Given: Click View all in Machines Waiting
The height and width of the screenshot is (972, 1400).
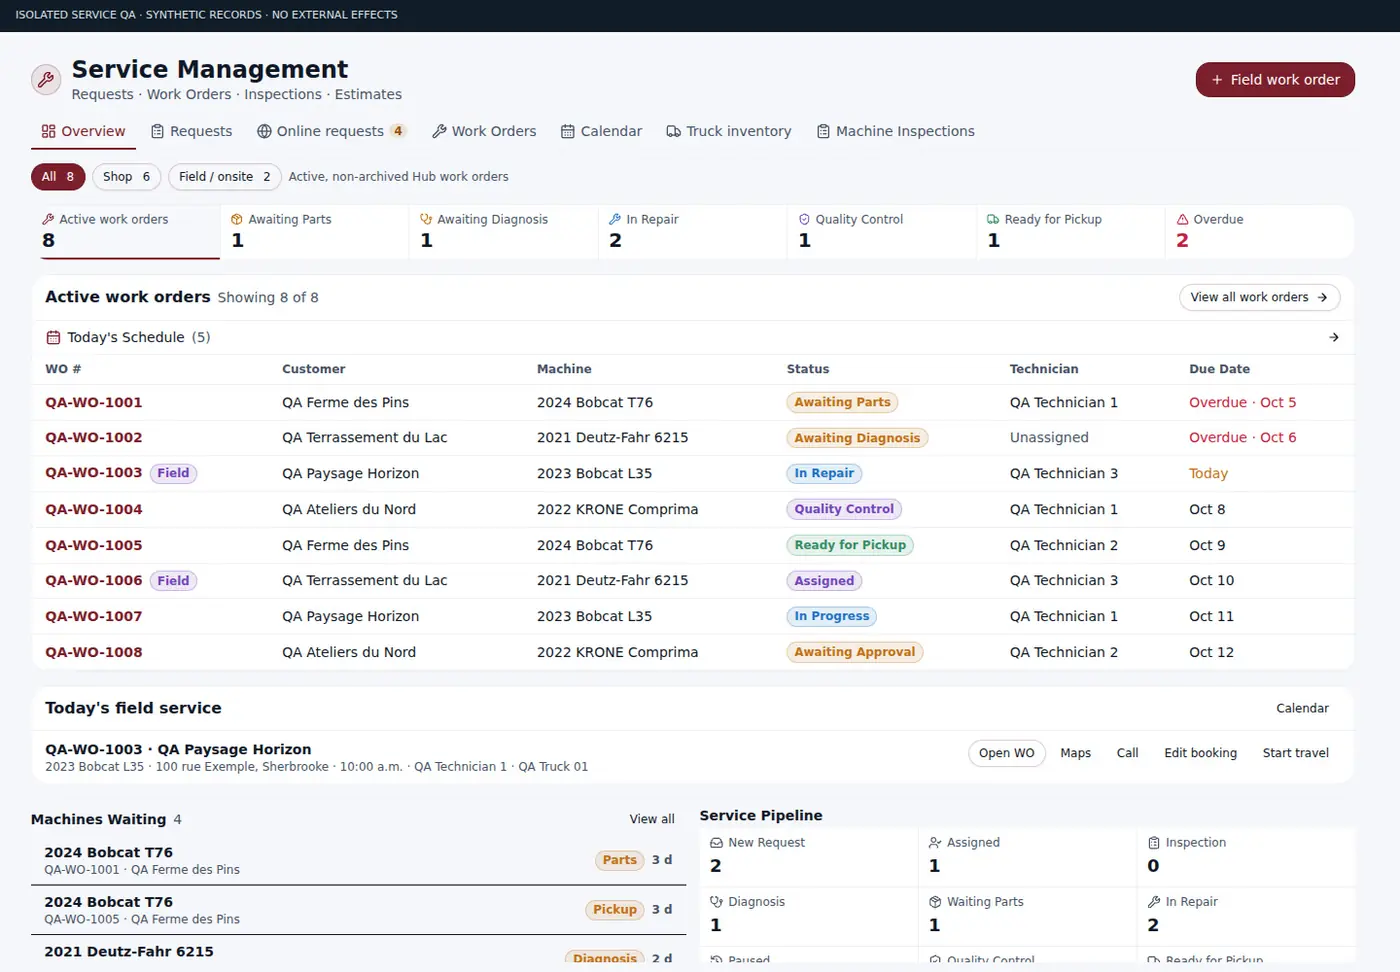Looking at the screenshot, I should 652,819.
